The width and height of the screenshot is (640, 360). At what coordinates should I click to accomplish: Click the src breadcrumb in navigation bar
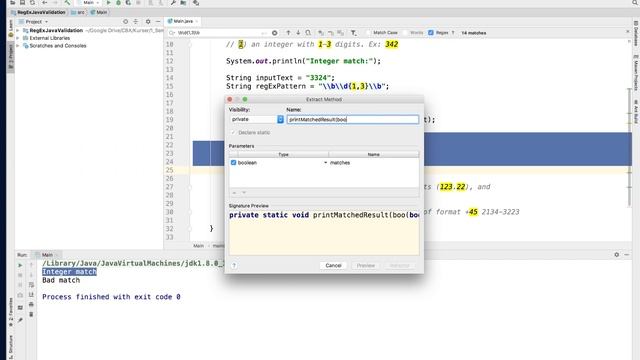[x=78, y=12]
